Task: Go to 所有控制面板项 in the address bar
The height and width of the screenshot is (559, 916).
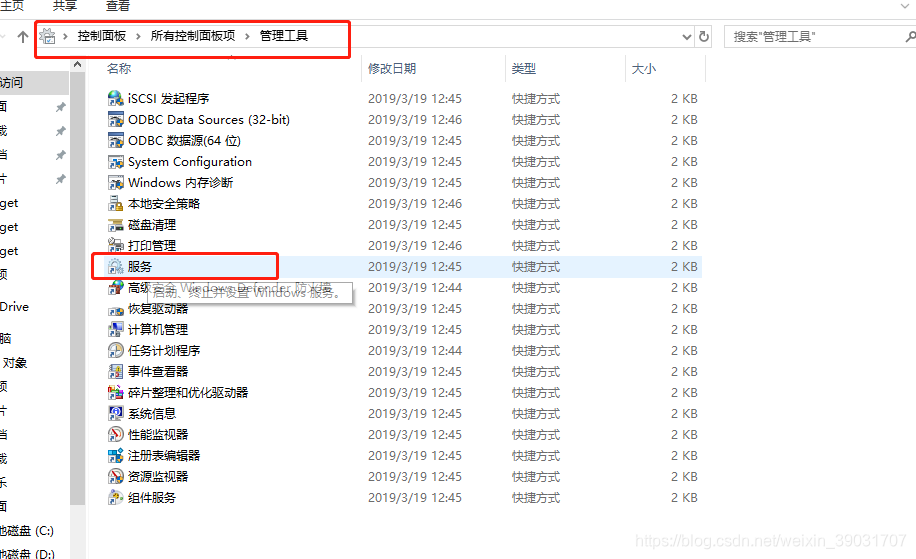Action: click(x=193, y=36)
